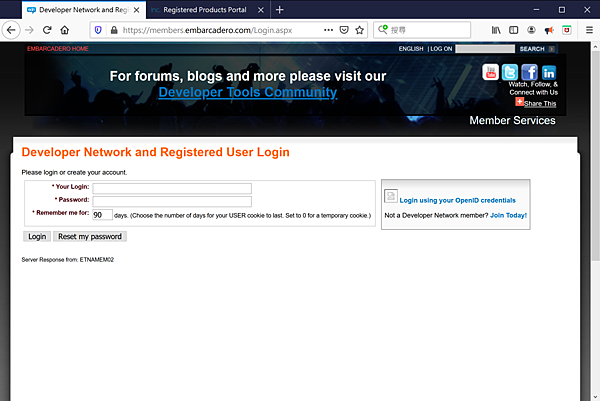Viewport: 600px width, 401px height.
Task: Switch to Registered Products Portal tab
Action: coord(205,10)
